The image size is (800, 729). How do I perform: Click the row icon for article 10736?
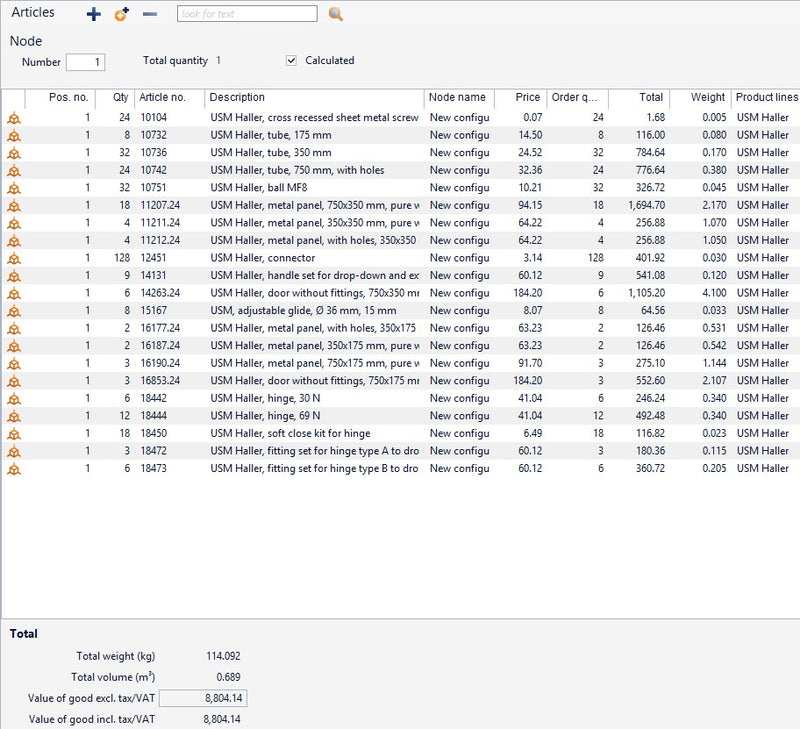(14, 153)
